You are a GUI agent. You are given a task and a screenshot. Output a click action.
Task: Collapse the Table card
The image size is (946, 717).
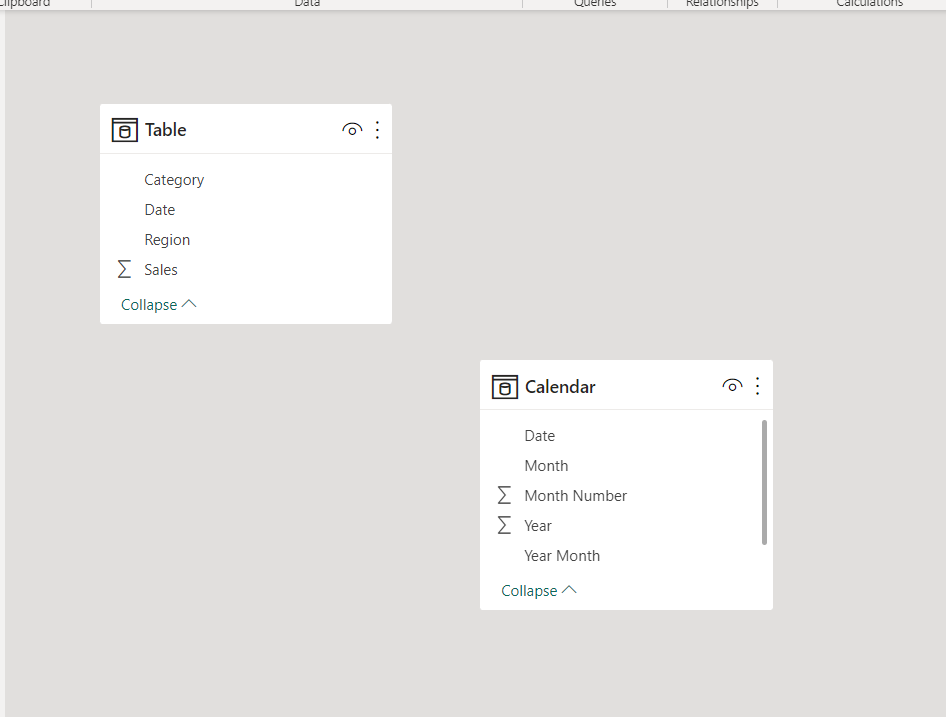(159, 305)
